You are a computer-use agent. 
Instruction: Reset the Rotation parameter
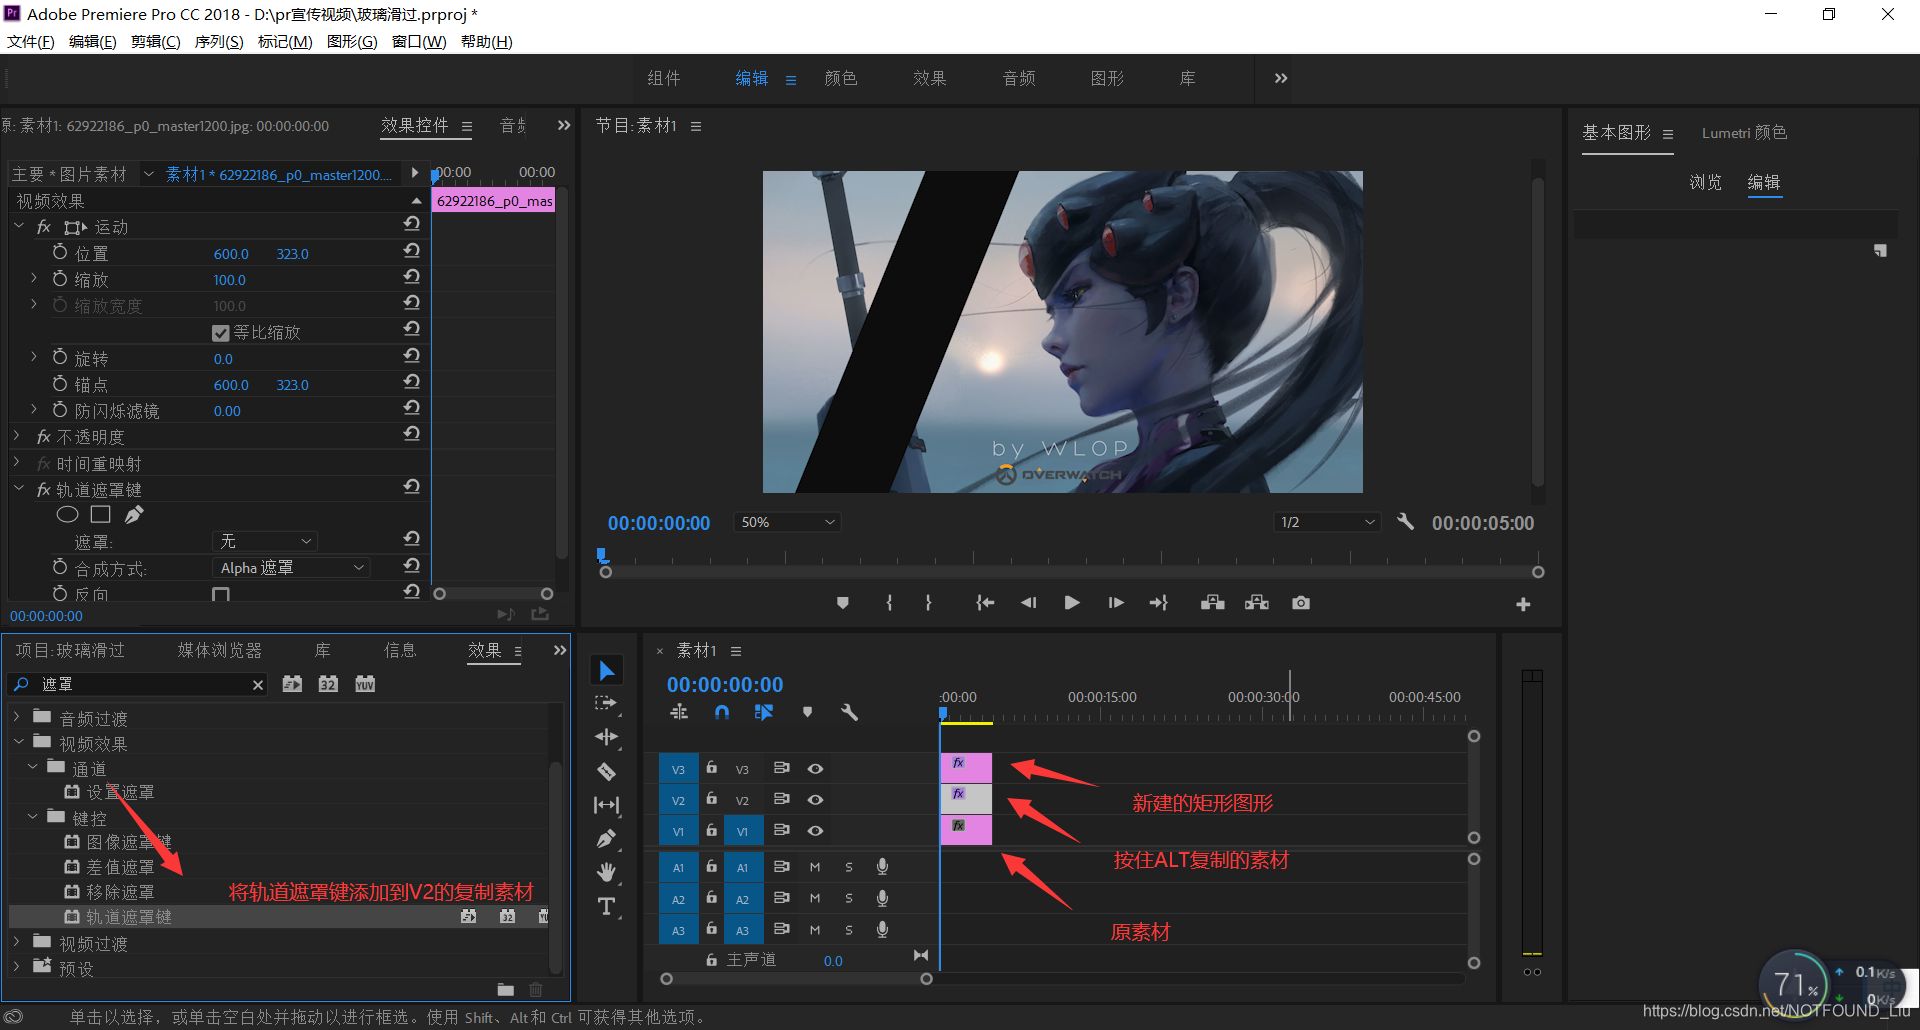point(411,355)
